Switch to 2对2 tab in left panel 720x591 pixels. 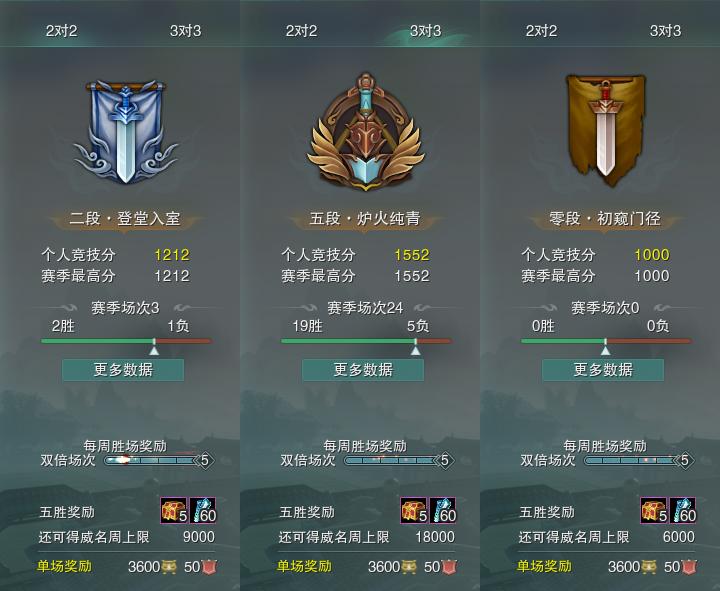click(62, 31)
